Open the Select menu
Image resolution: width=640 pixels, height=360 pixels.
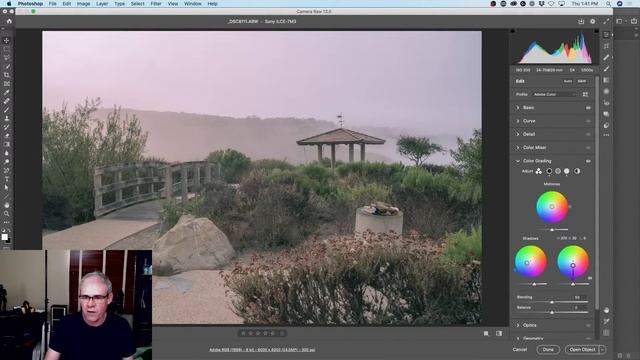point(138,4)
